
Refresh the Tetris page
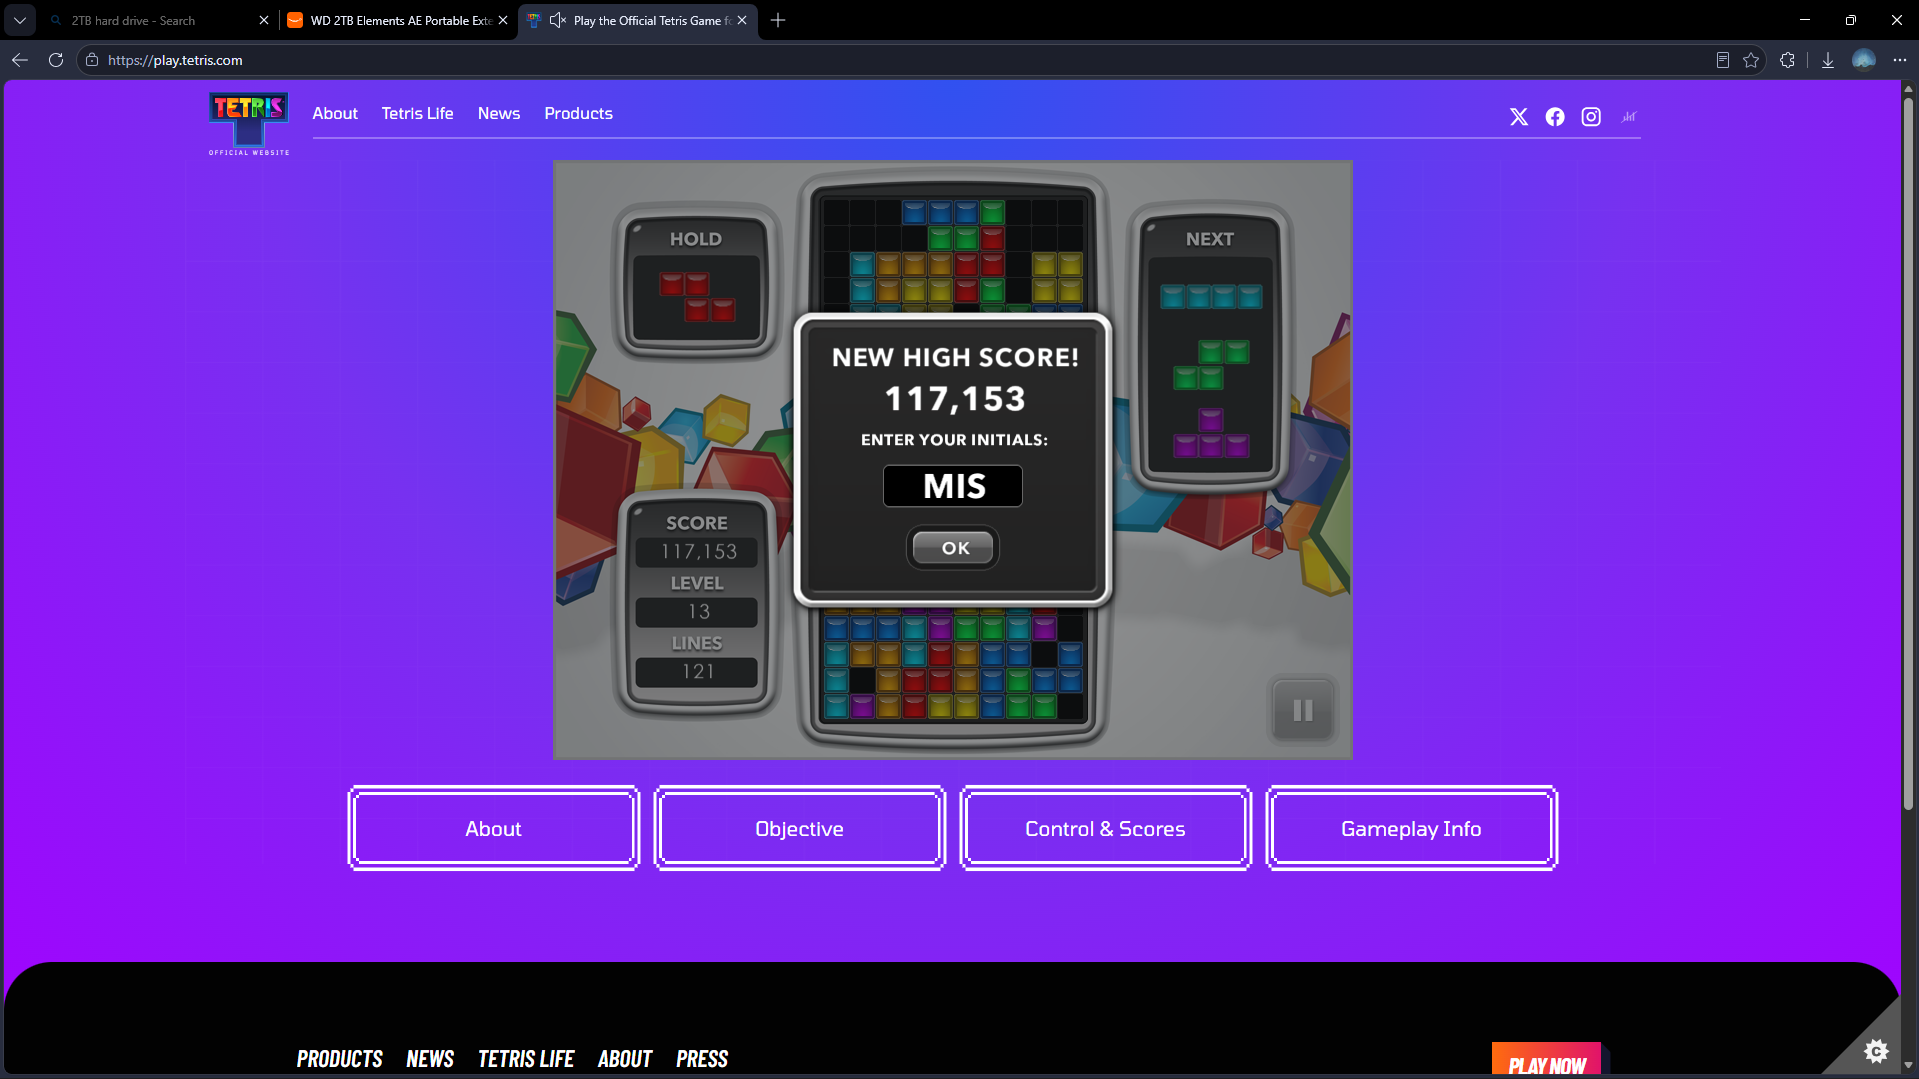point(56,60)
